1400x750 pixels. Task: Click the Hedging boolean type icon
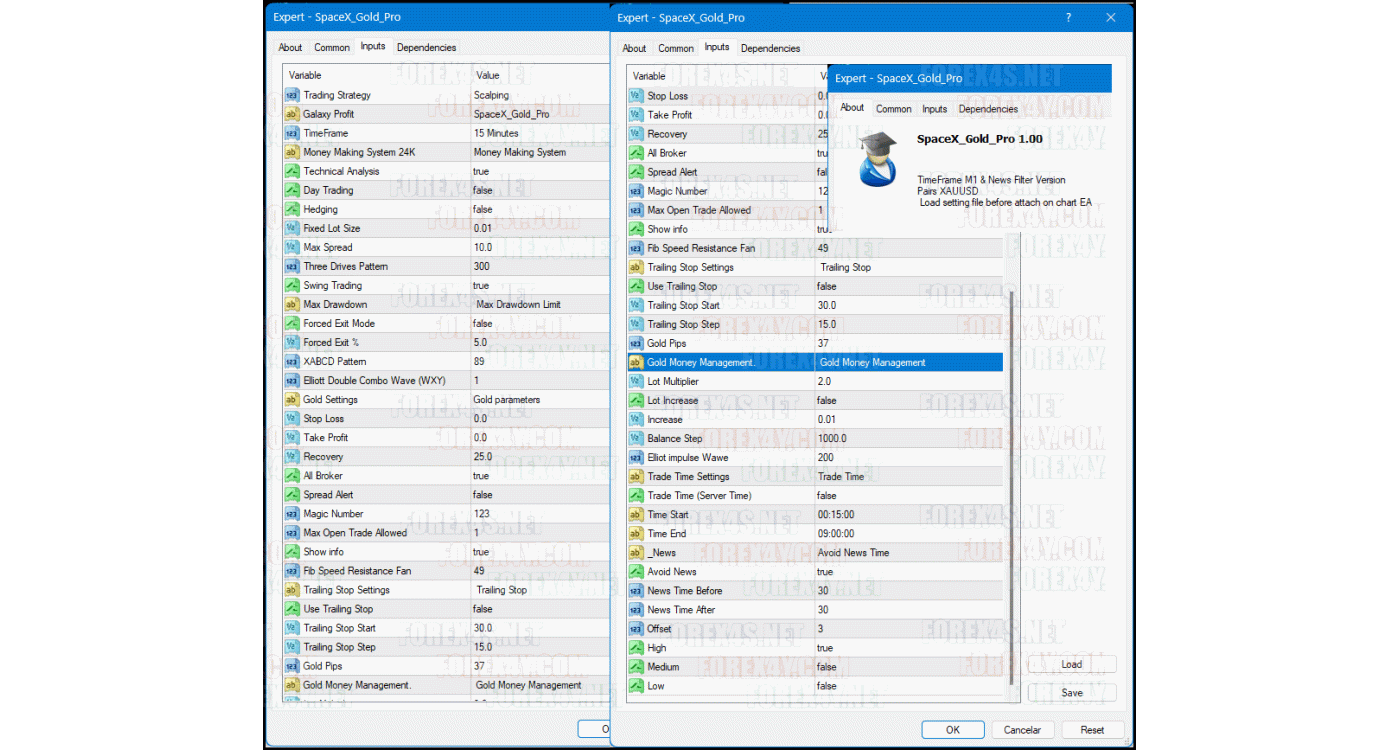[x=292, y=209]
